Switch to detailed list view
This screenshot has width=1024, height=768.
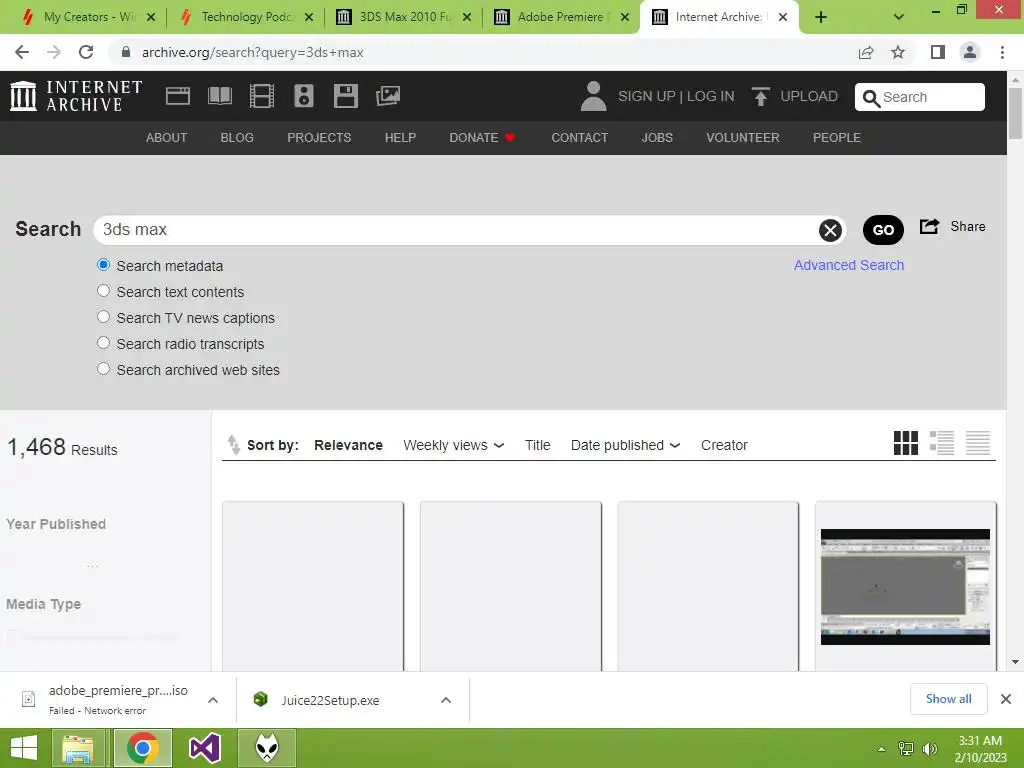tap(942, 443)
